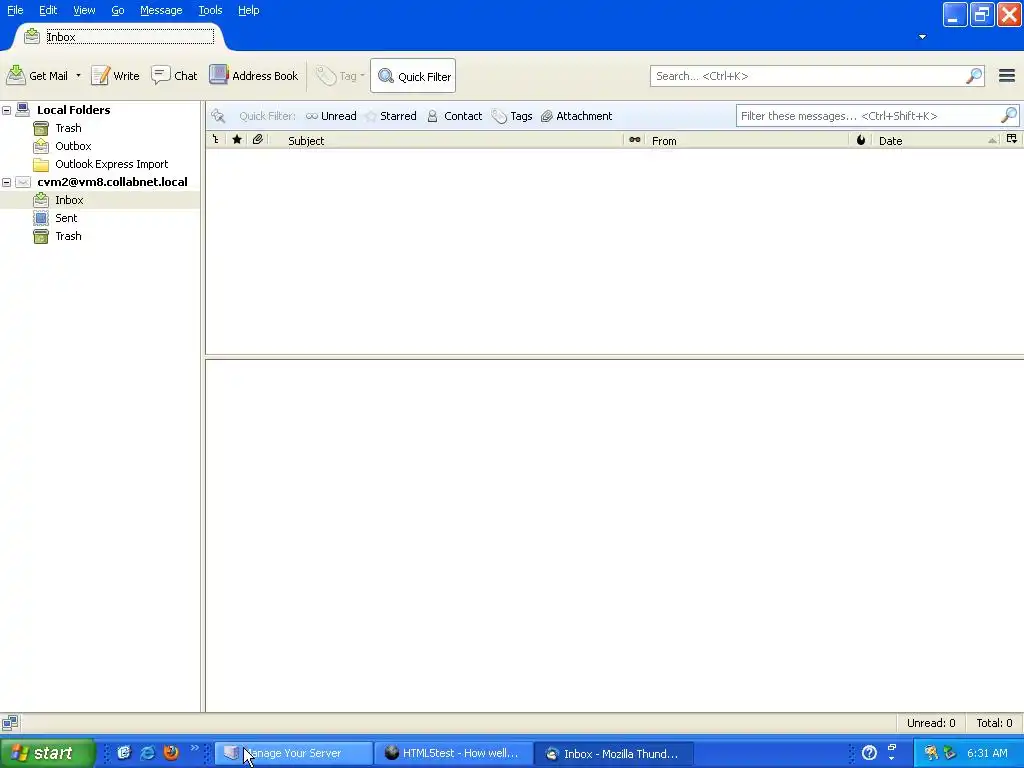
Task: Open the column picker icon
Action: point(1012,139)
